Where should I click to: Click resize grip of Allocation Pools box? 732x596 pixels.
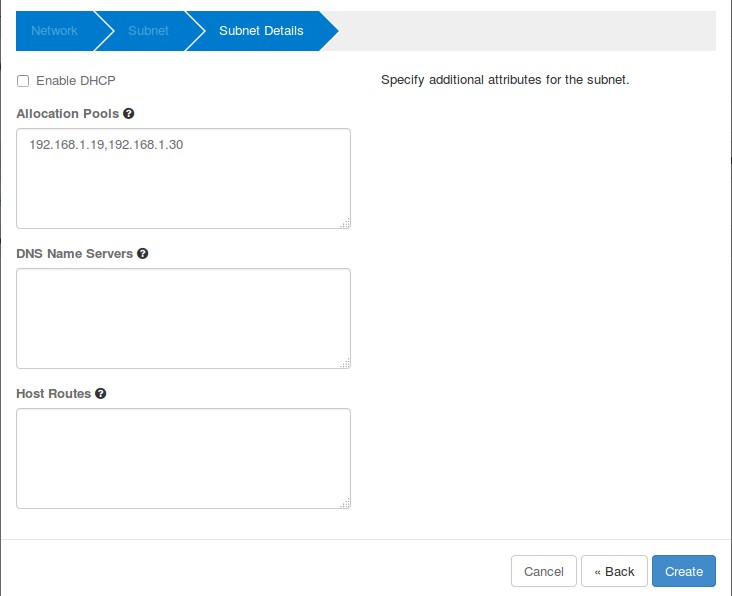click(344, 223)
